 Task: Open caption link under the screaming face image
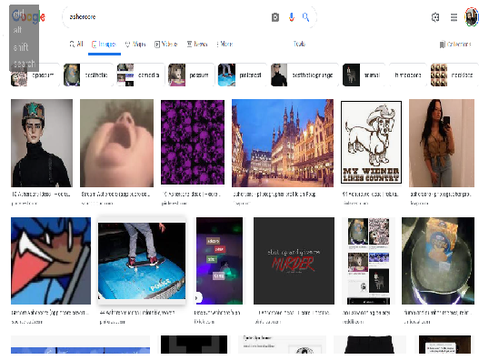115,194
